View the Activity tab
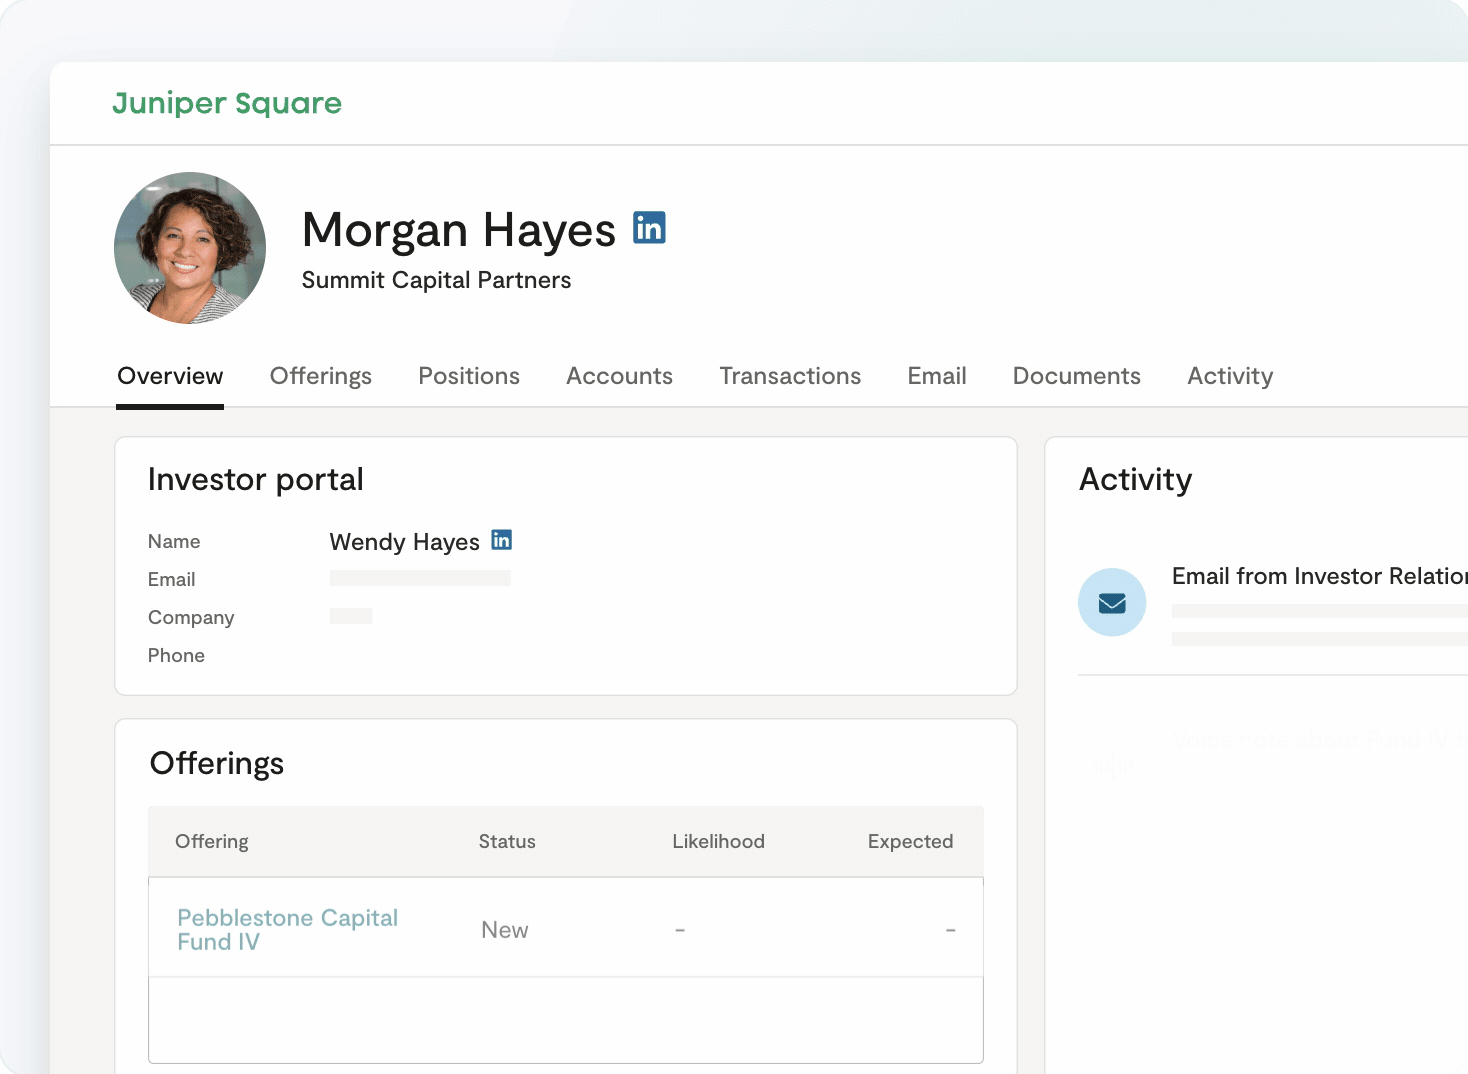Image resolution: width=1468 pixels, height=1074 pixels. coord(1230,376)
